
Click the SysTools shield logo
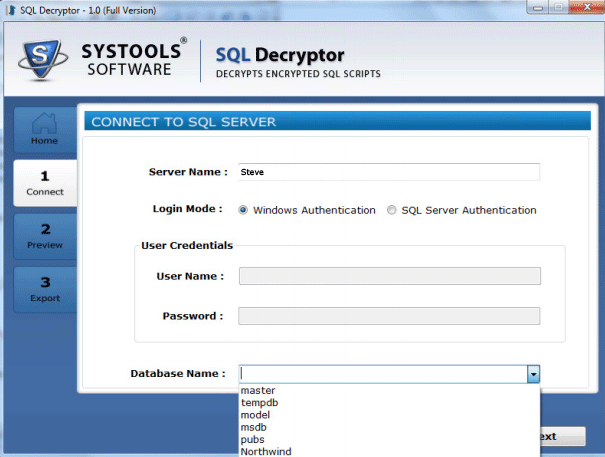coord(43,59)
